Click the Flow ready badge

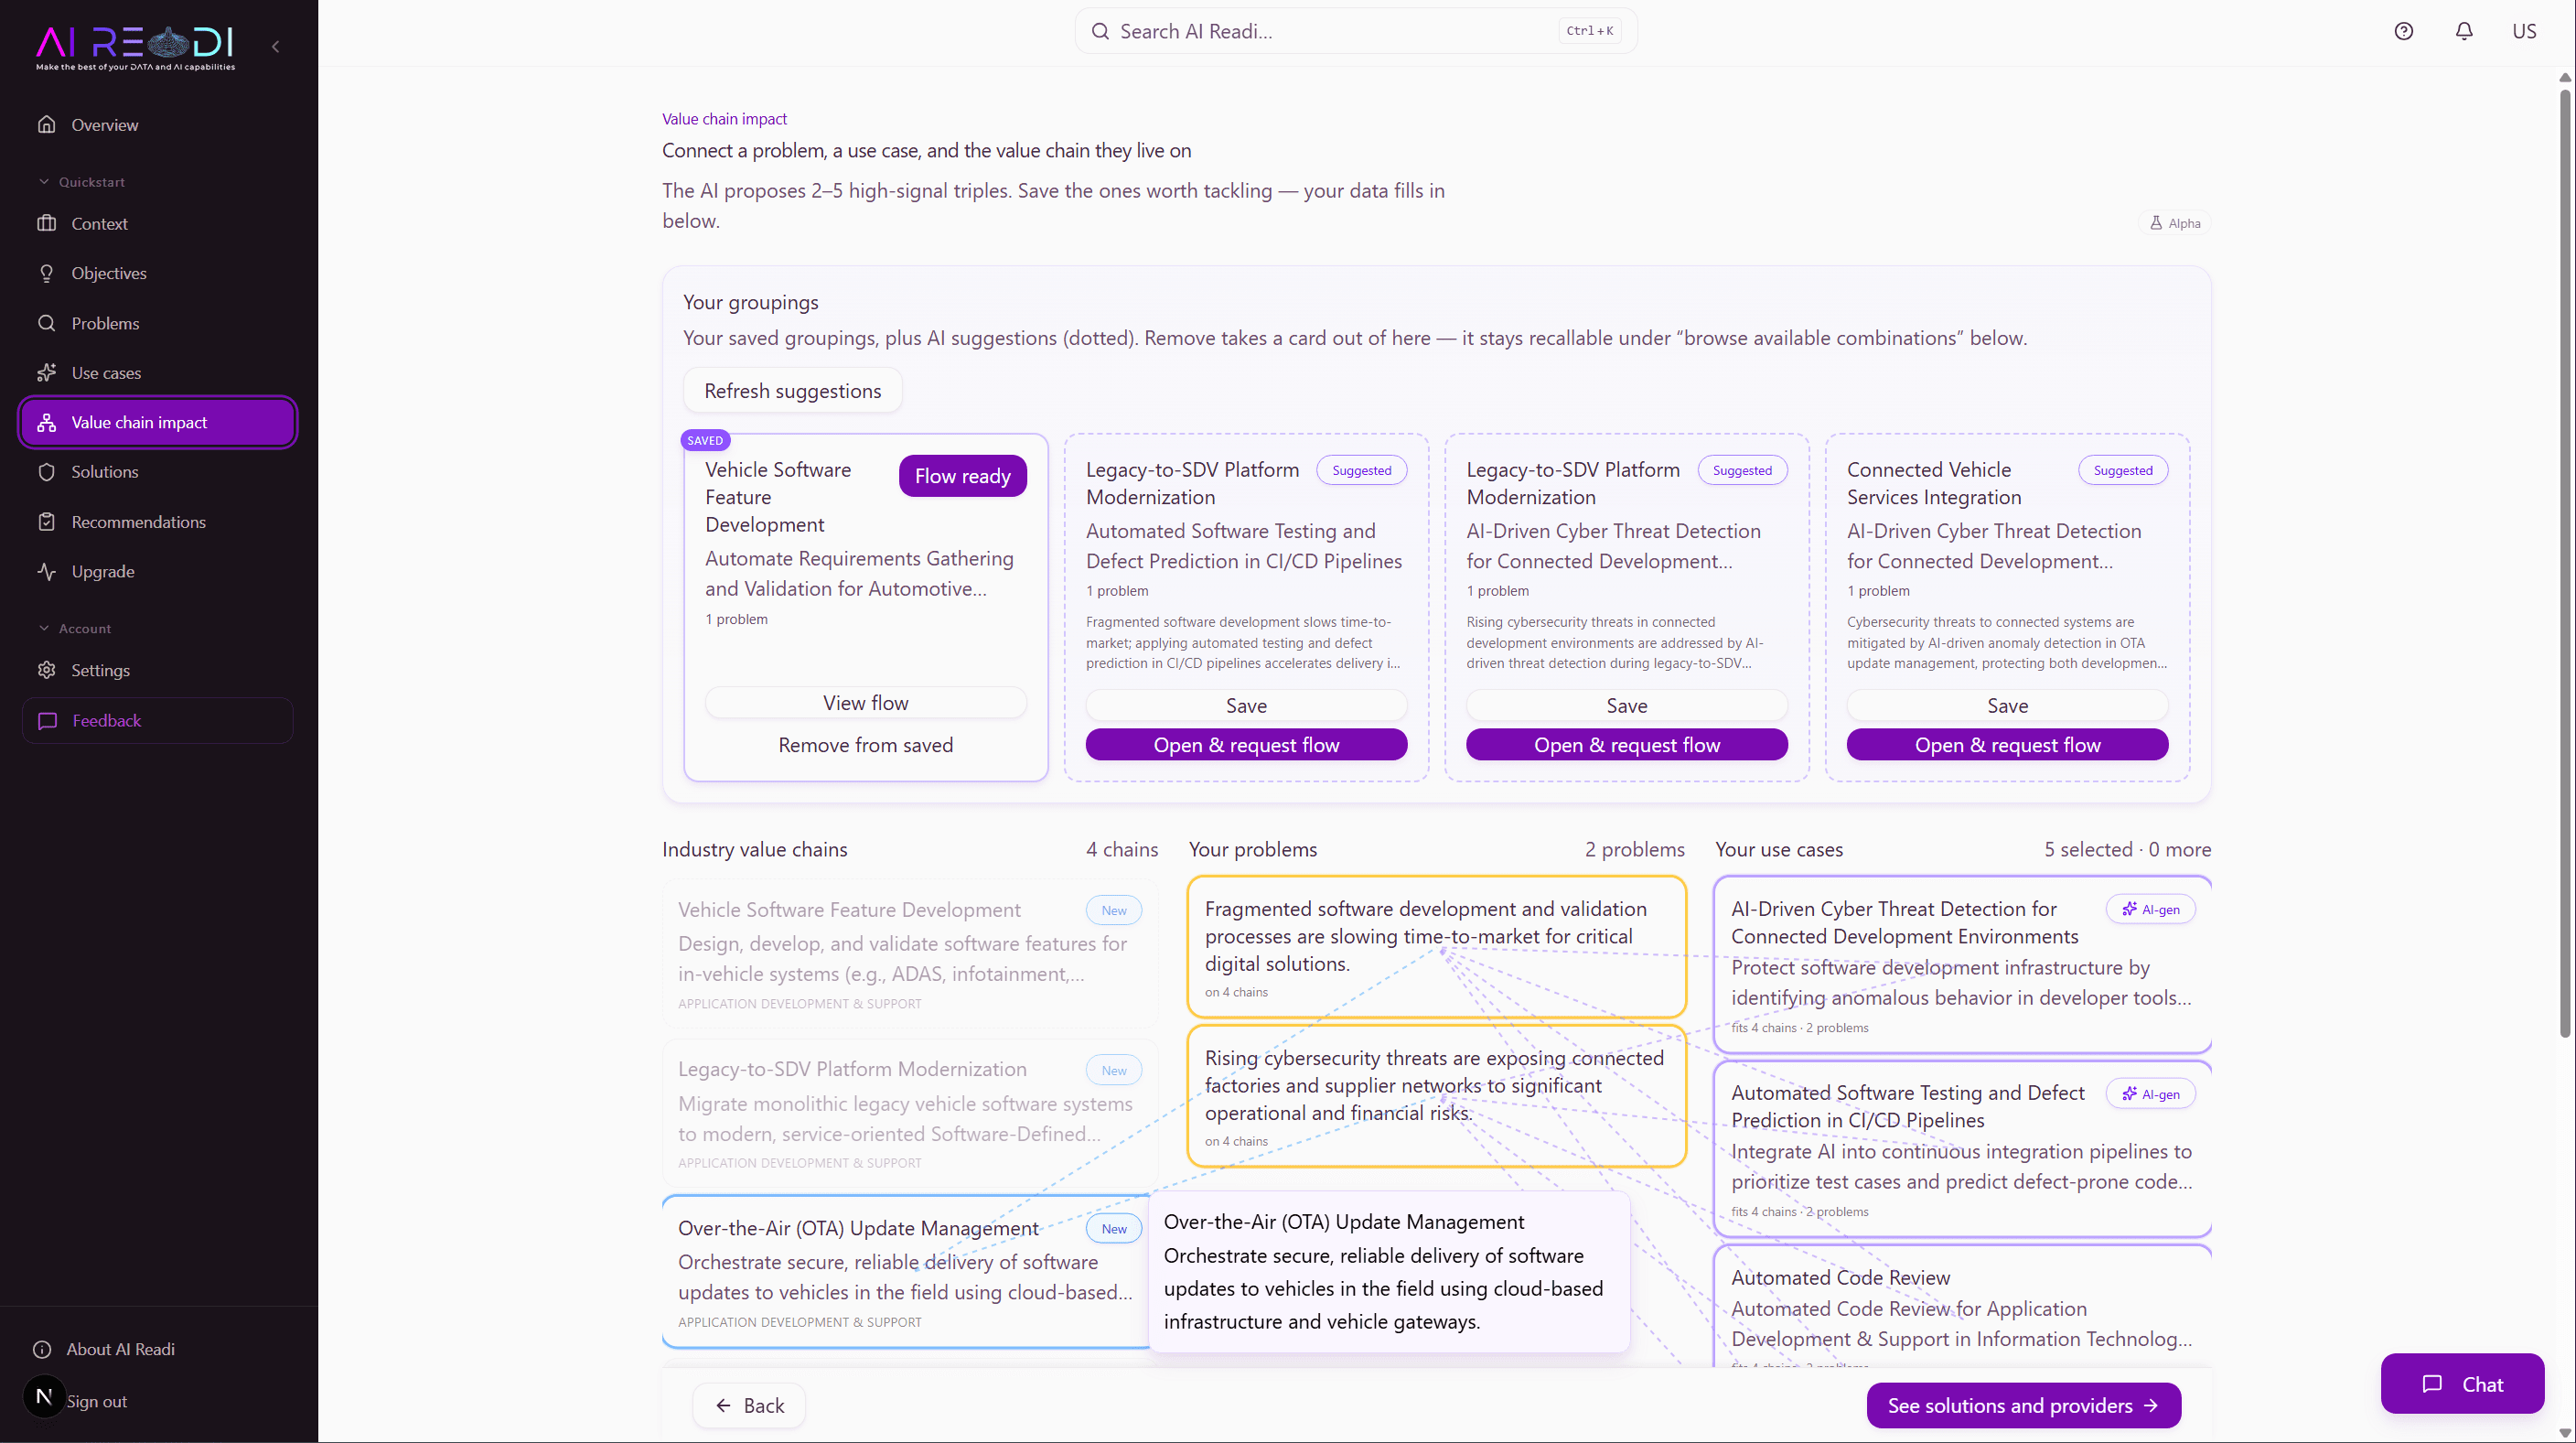tap(962, 476)
